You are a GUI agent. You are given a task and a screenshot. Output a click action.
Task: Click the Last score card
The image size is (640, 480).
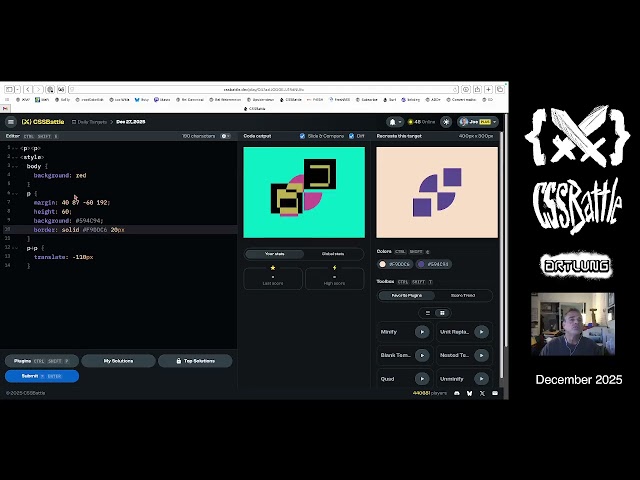pos(273,278)
